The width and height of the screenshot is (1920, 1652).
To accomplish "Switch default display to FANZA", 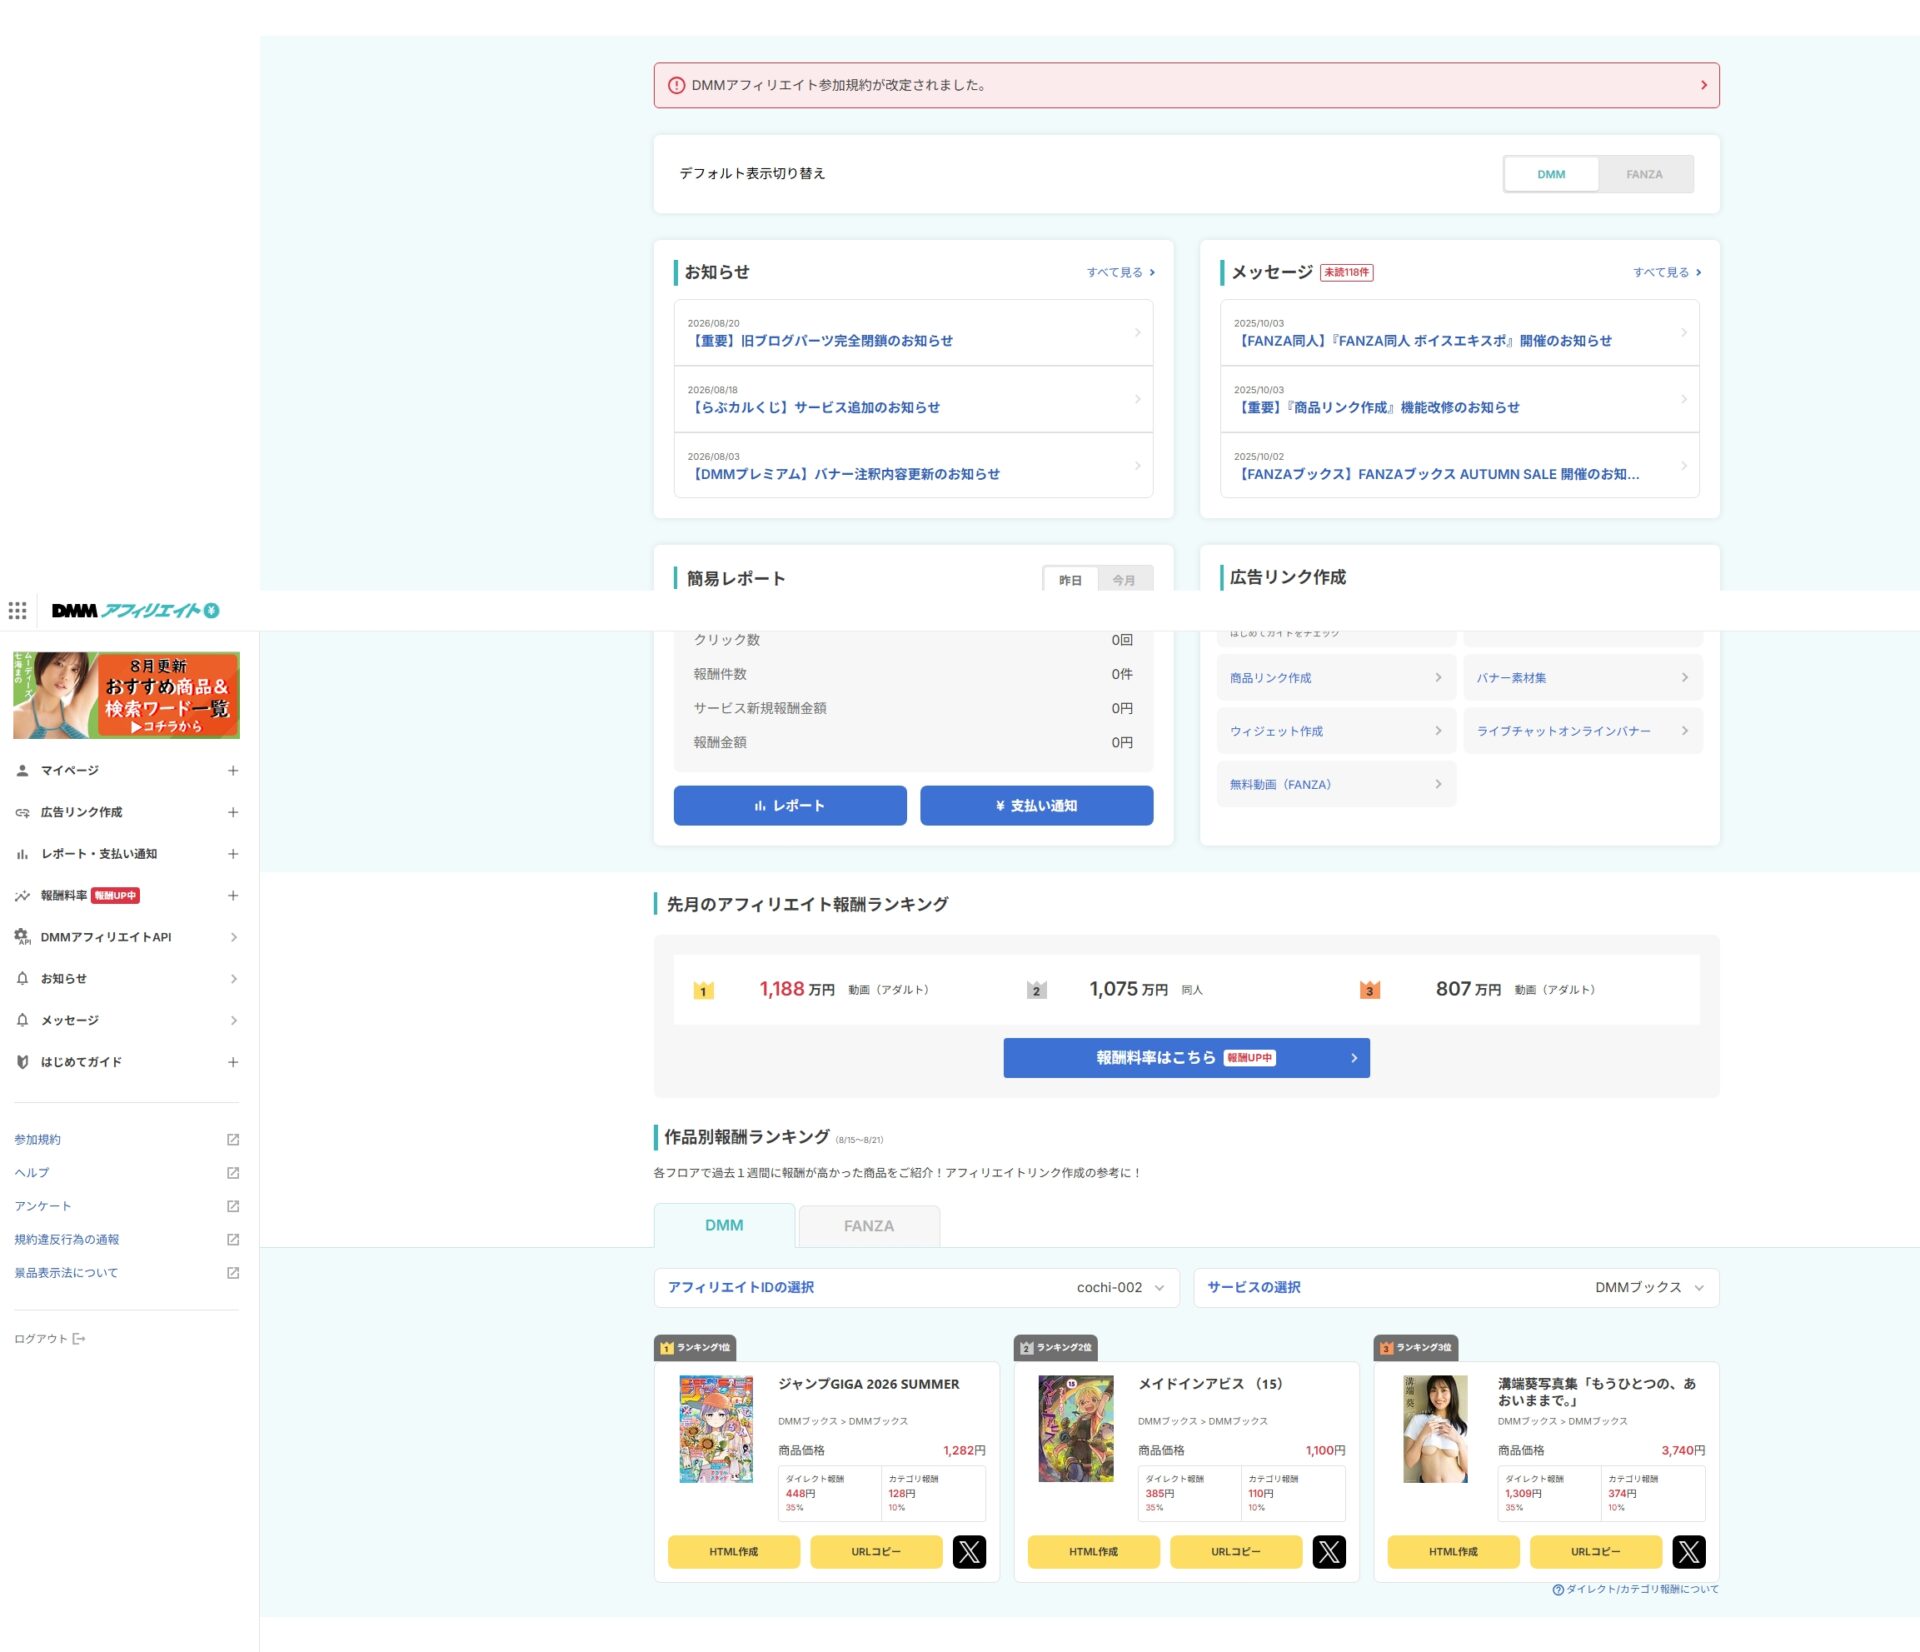I will click(x=1645, y=174).
